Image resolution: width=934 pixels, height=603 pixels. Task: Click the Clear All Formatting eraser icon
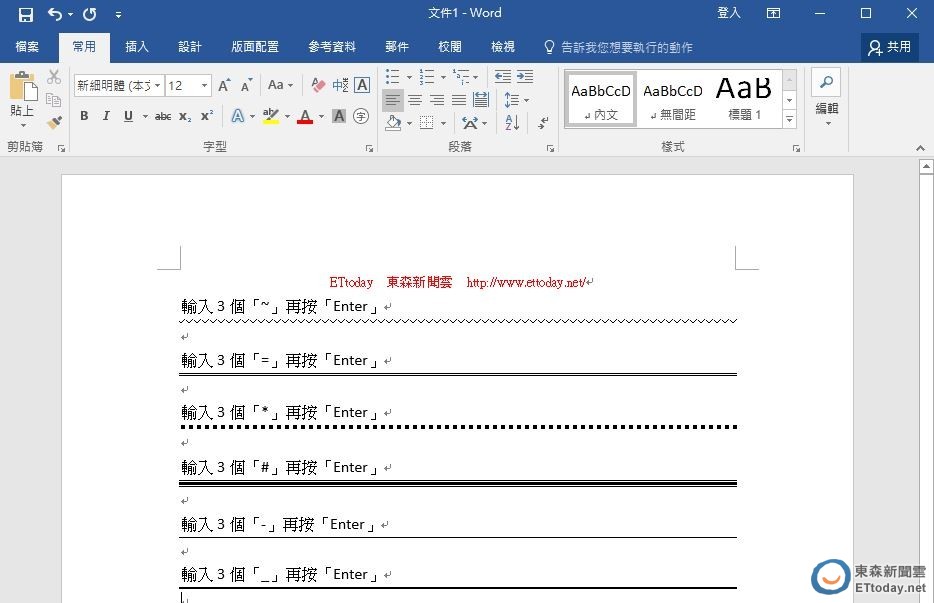point(318,85)
